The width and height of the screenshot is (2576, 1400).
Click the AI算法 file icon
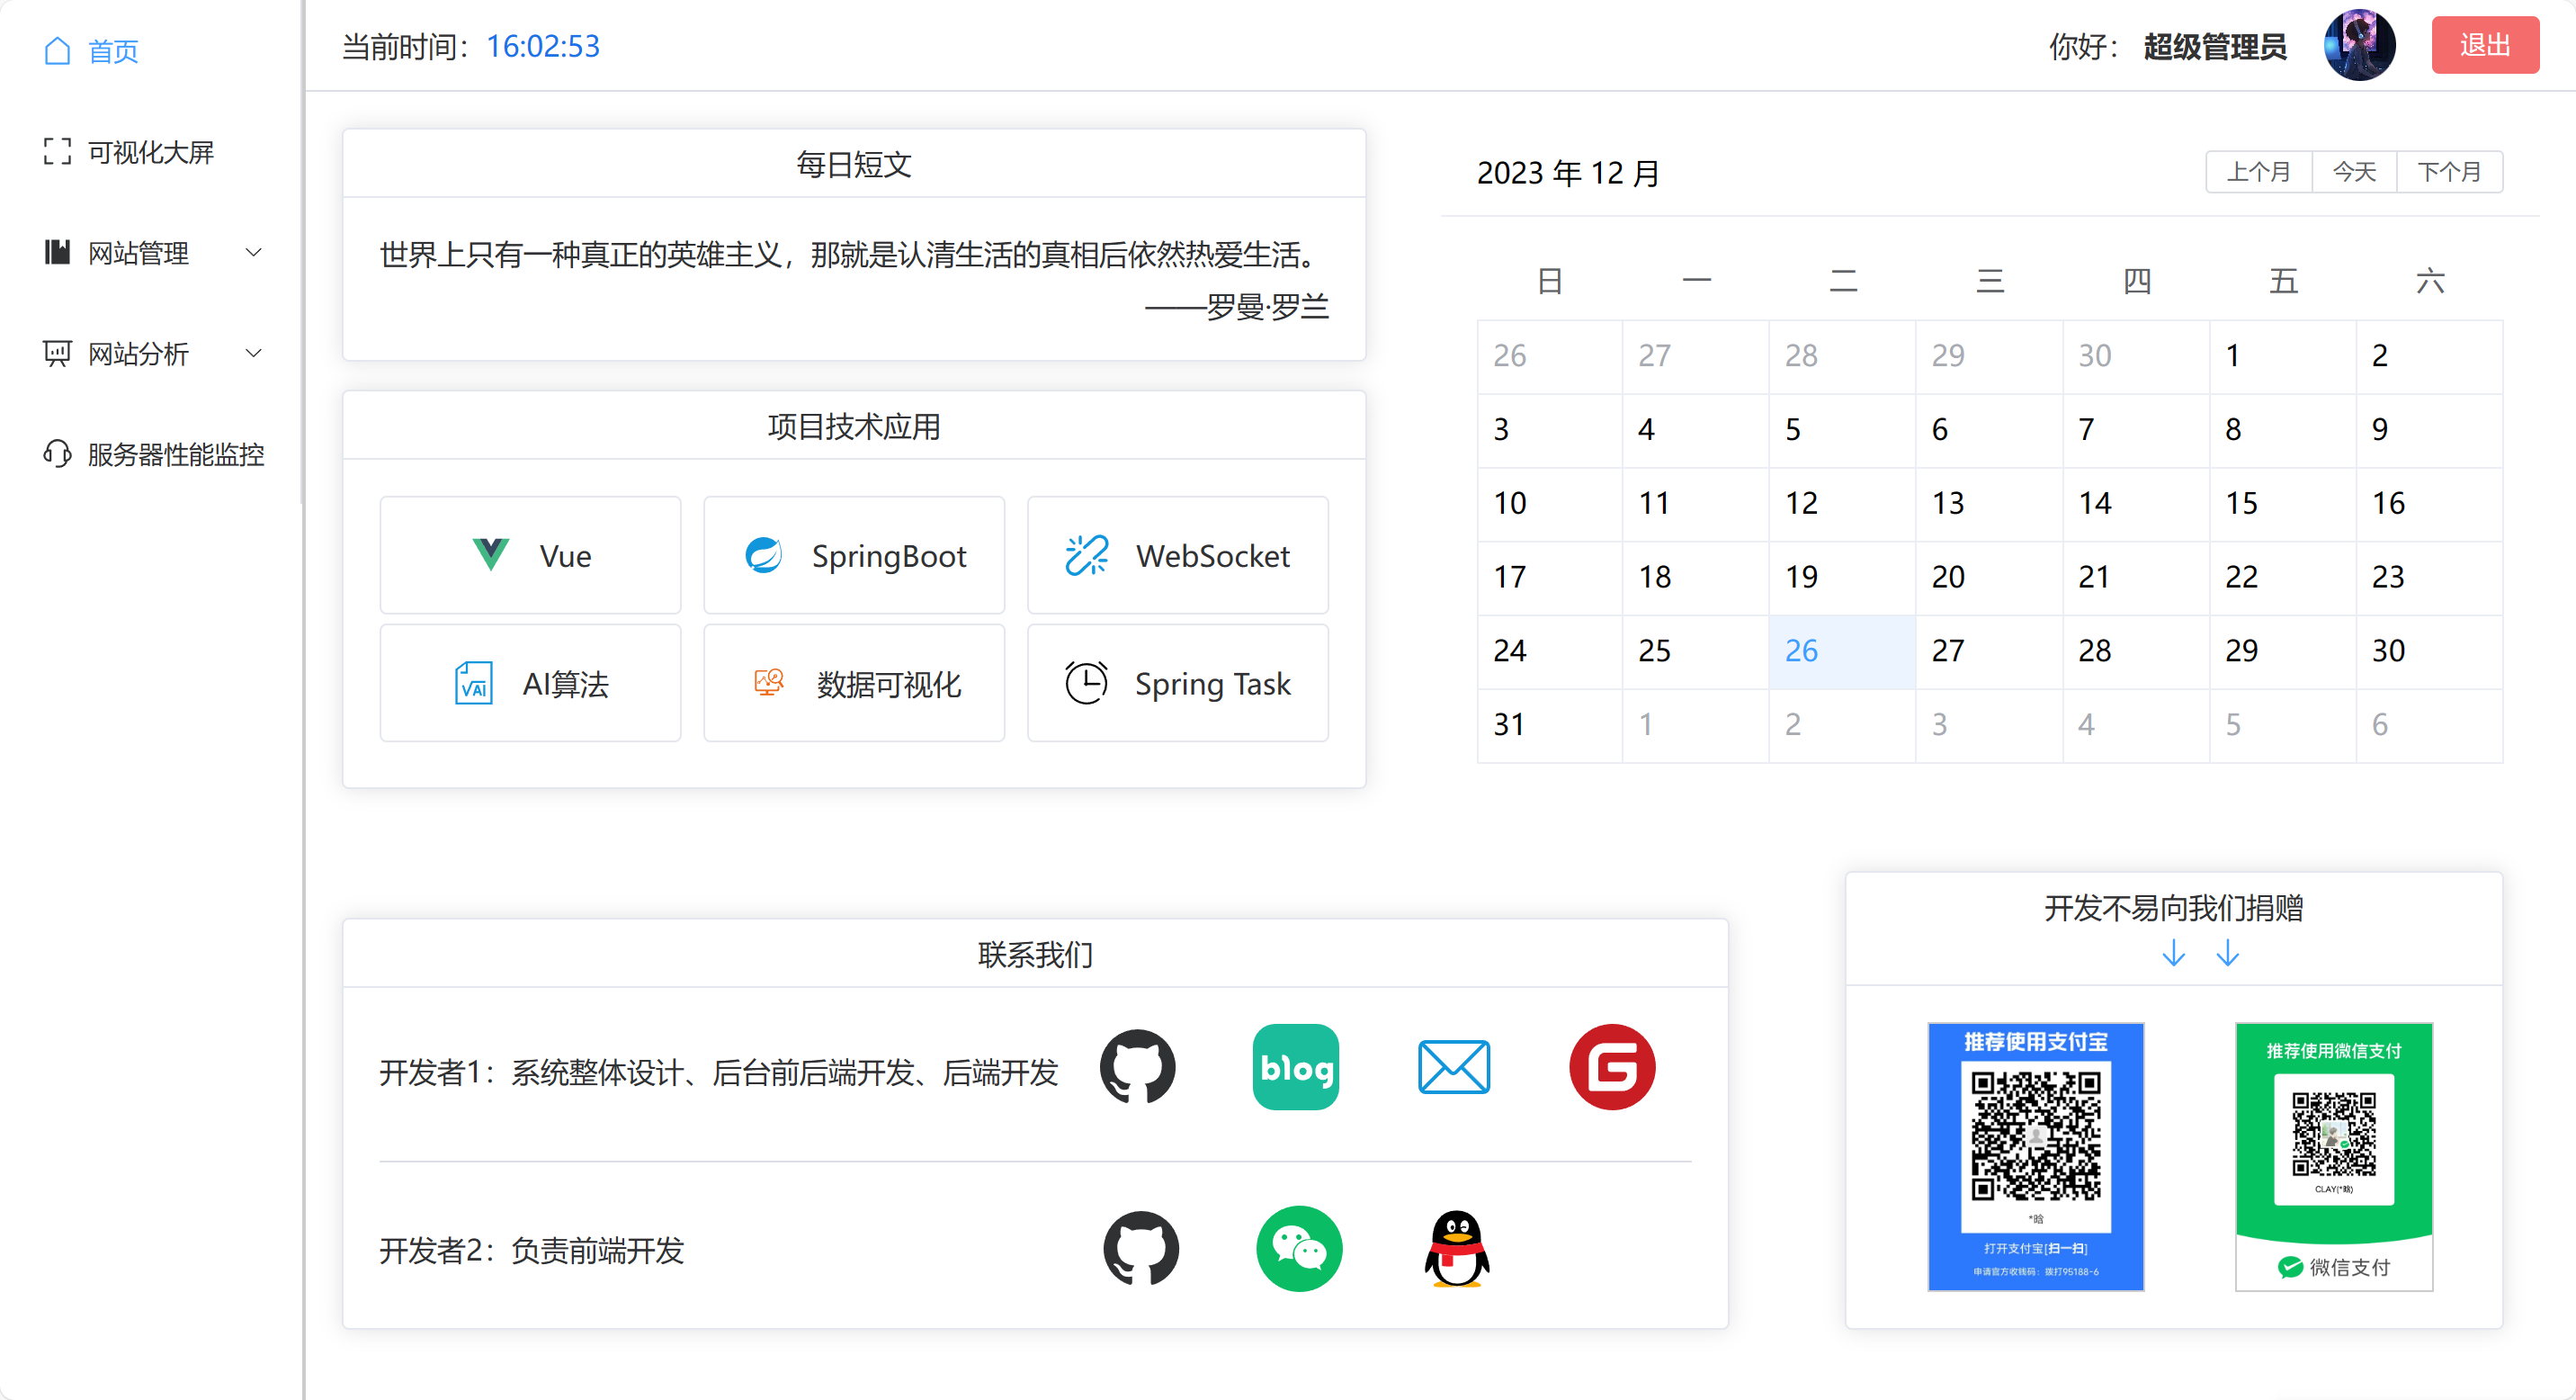point(474,684)
